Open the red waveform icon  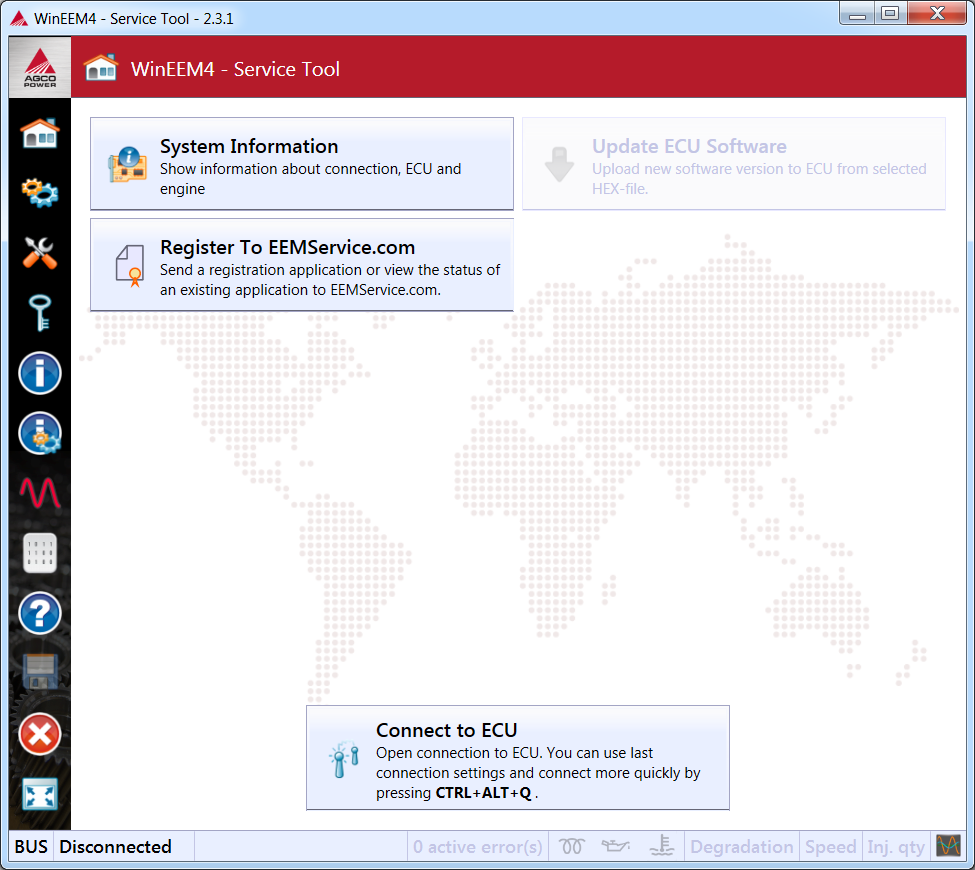click(40, 493)
